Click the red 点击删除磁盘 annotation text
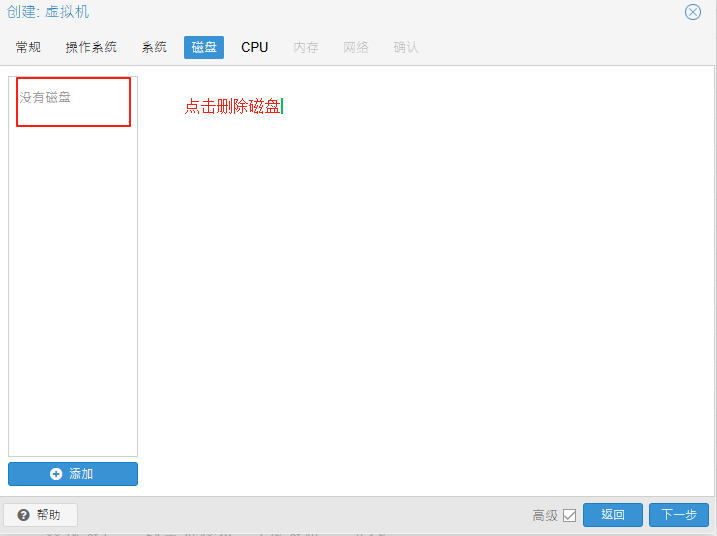The height and width of the screenshot is (536, 717). (x=232, y=107)
